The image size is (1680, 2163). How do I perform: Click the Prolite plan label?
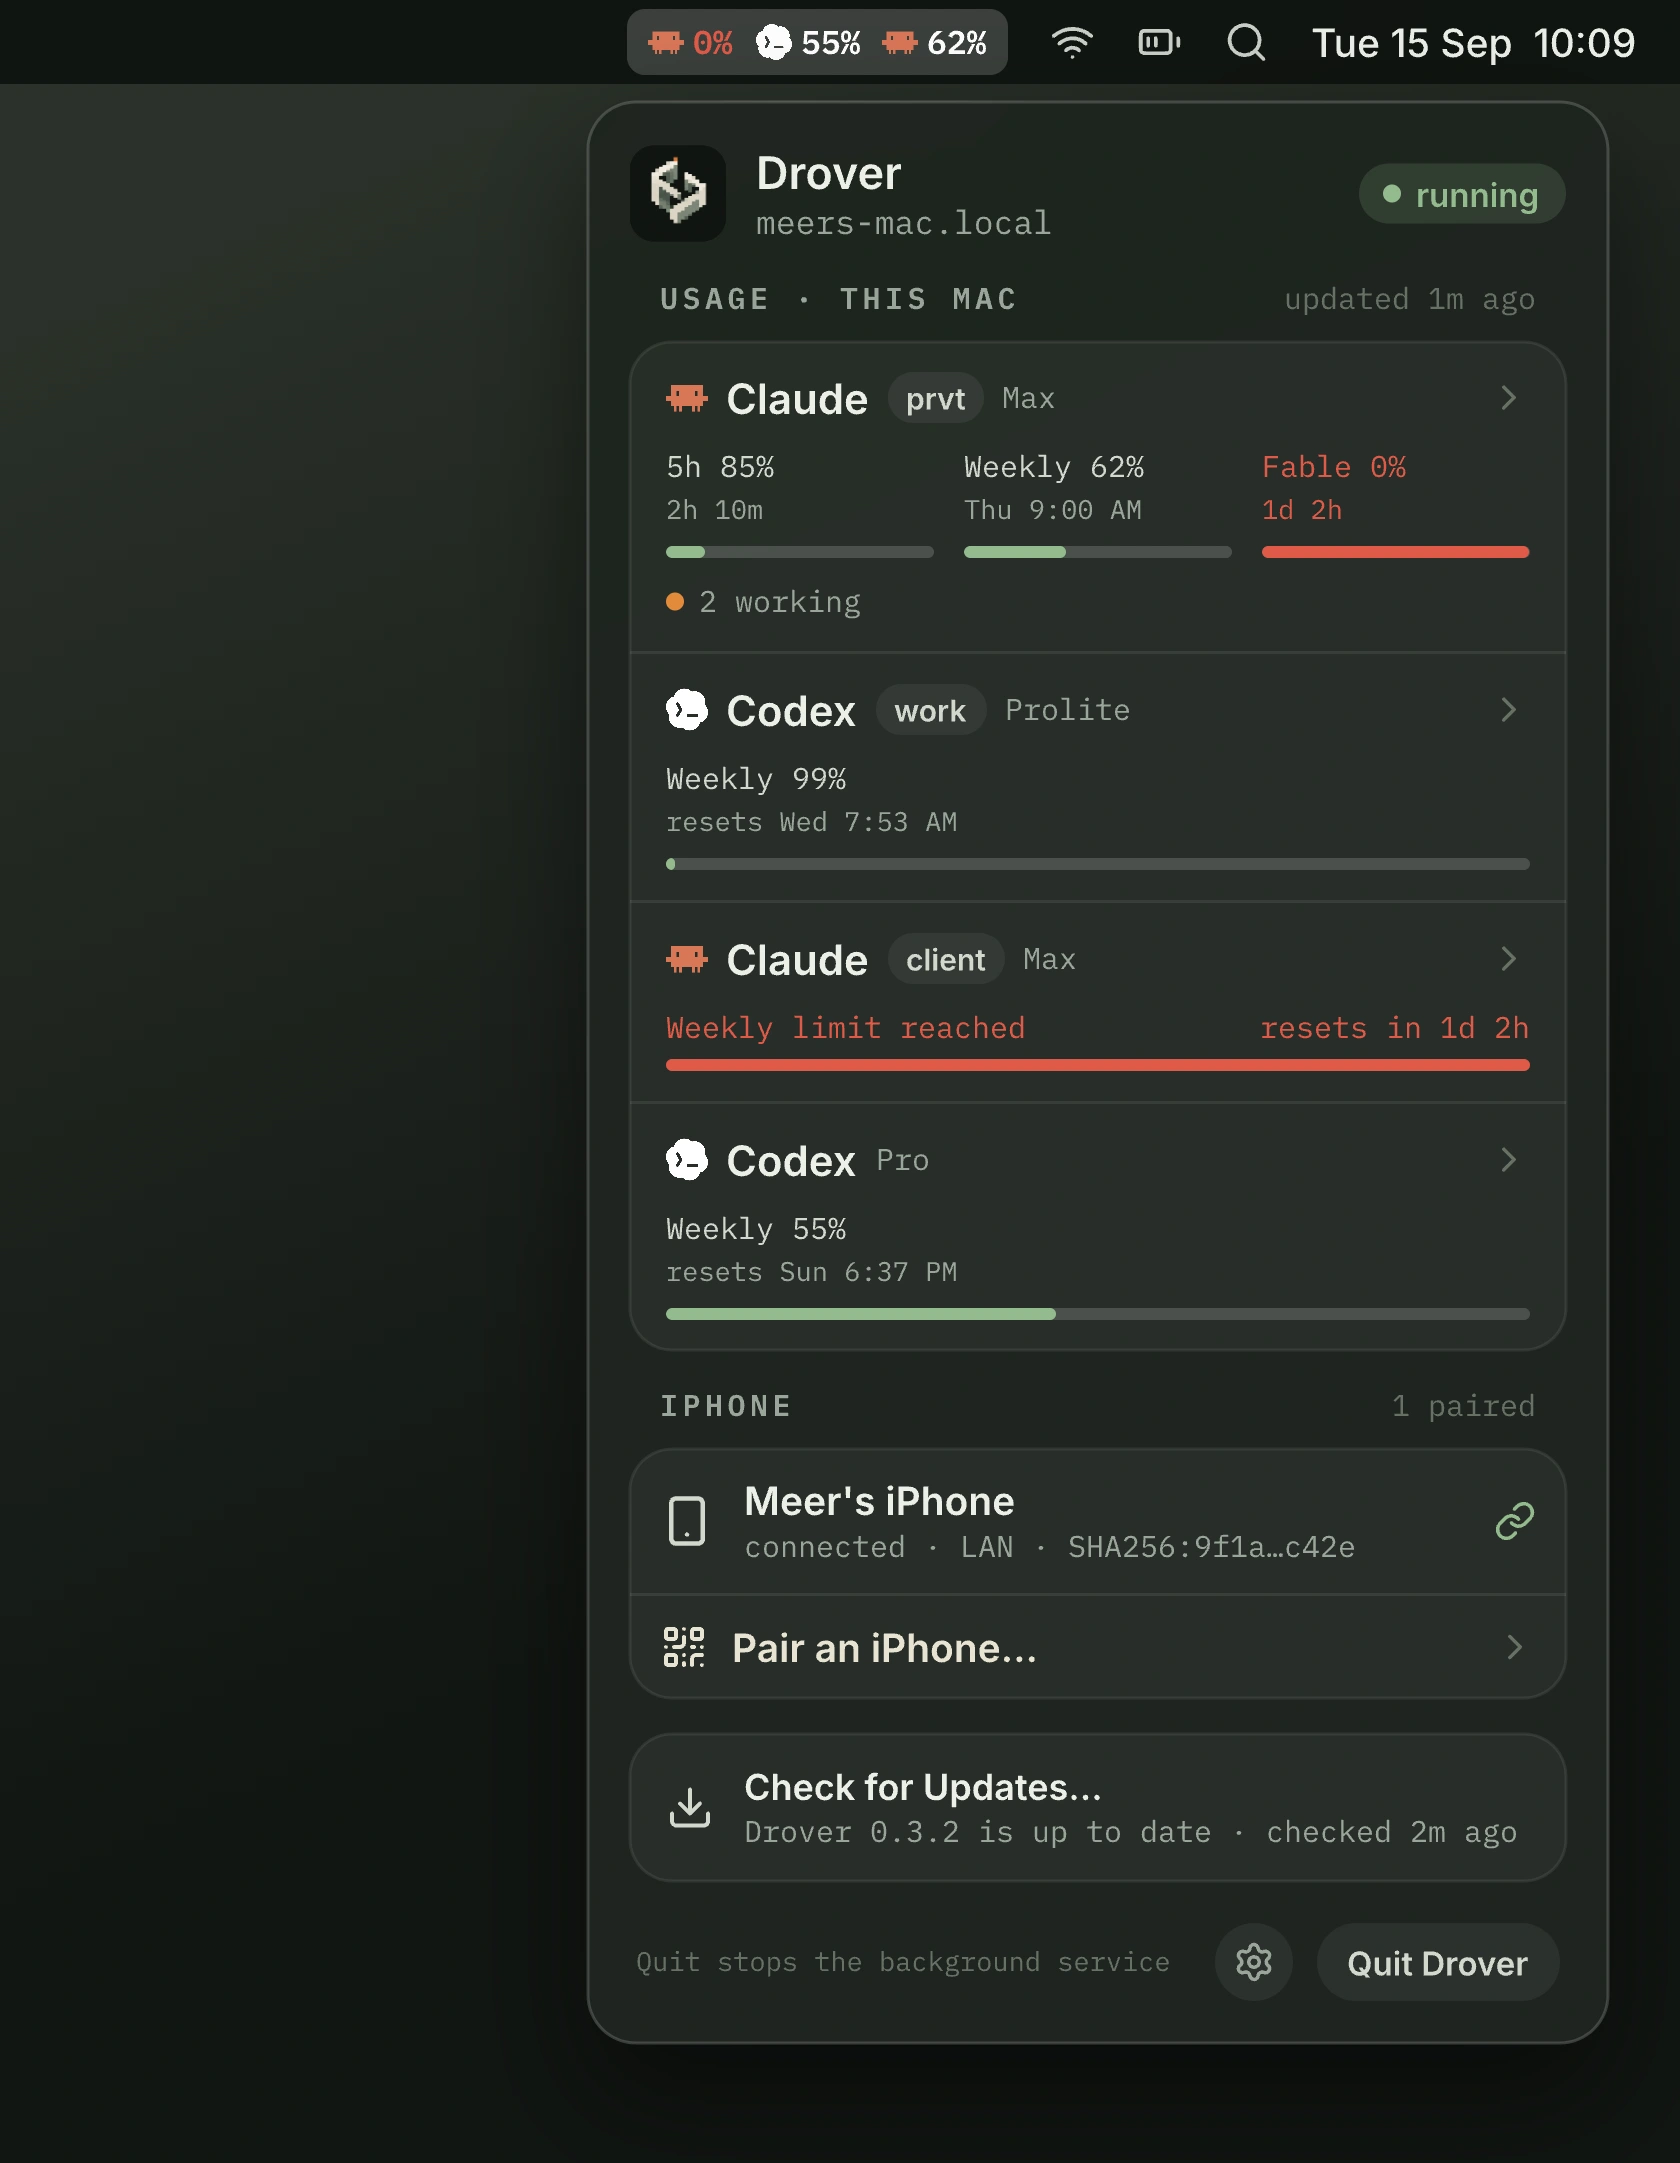pyautogui.click(x=1067, y=710)
